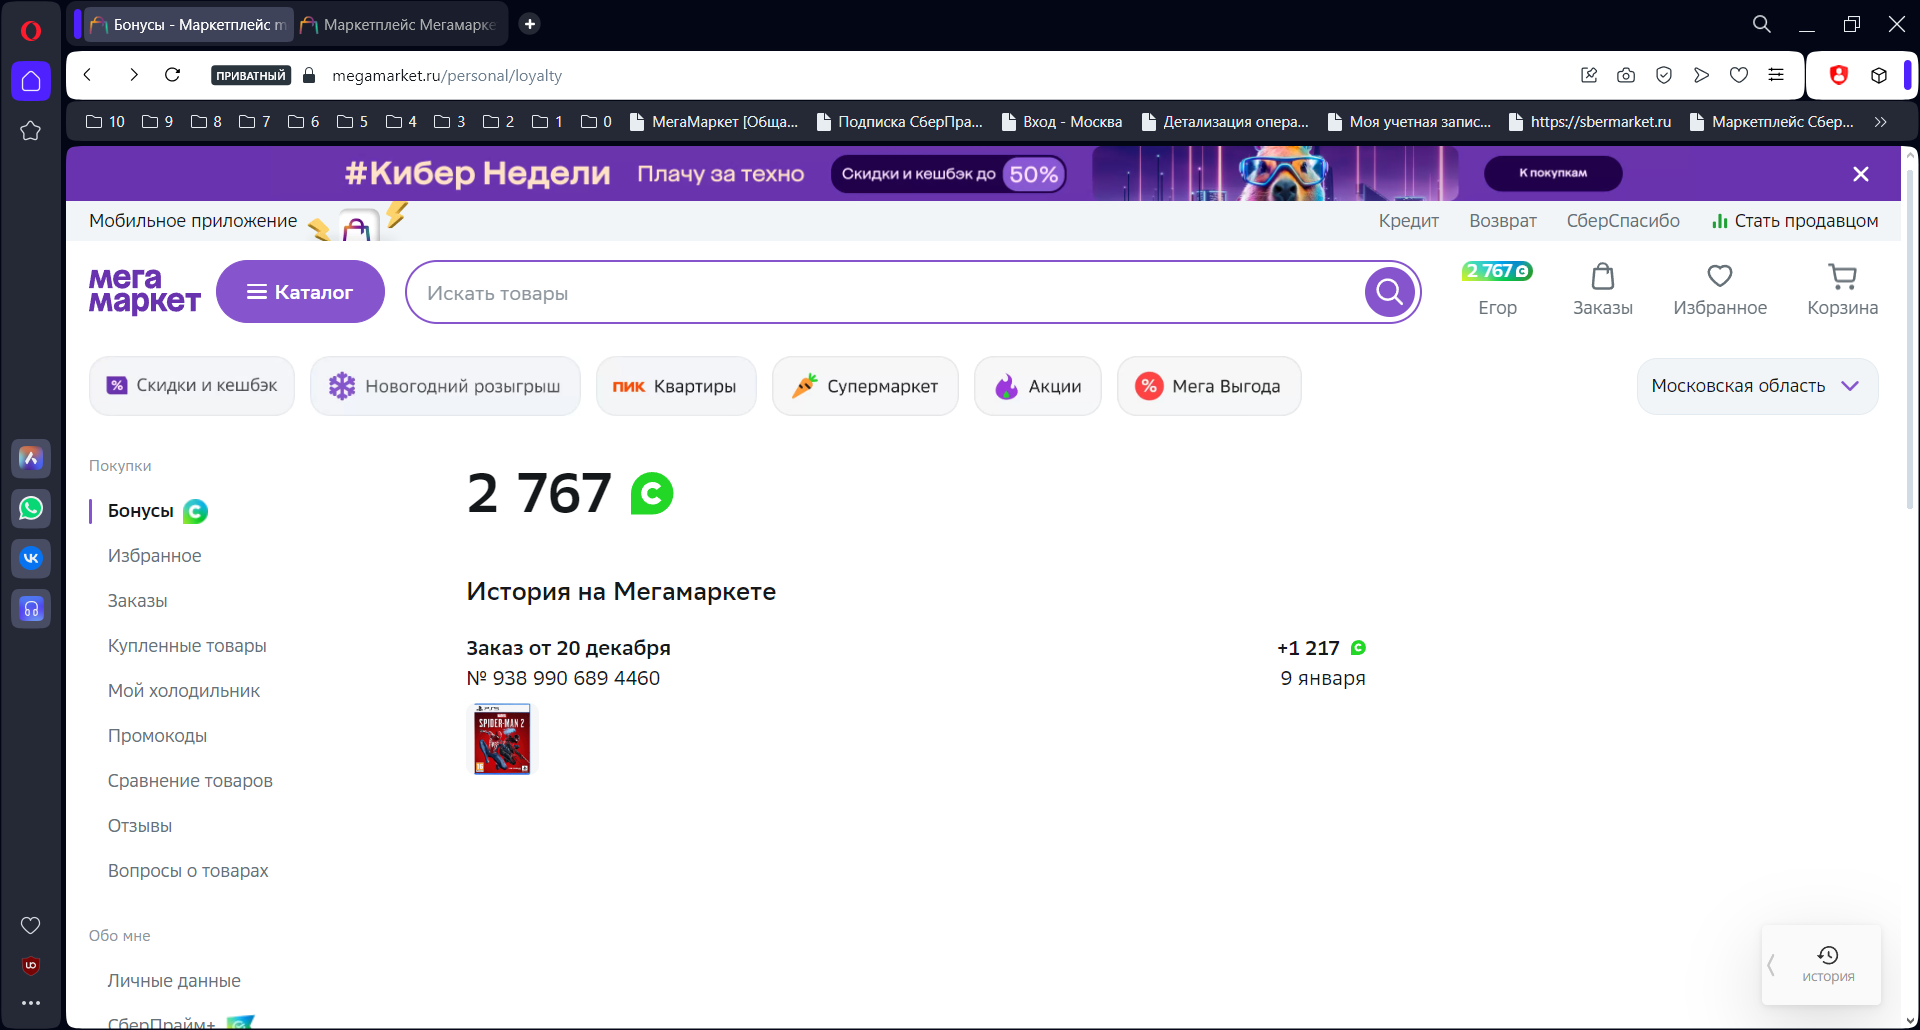Open Корзина cart icon

1842,290
